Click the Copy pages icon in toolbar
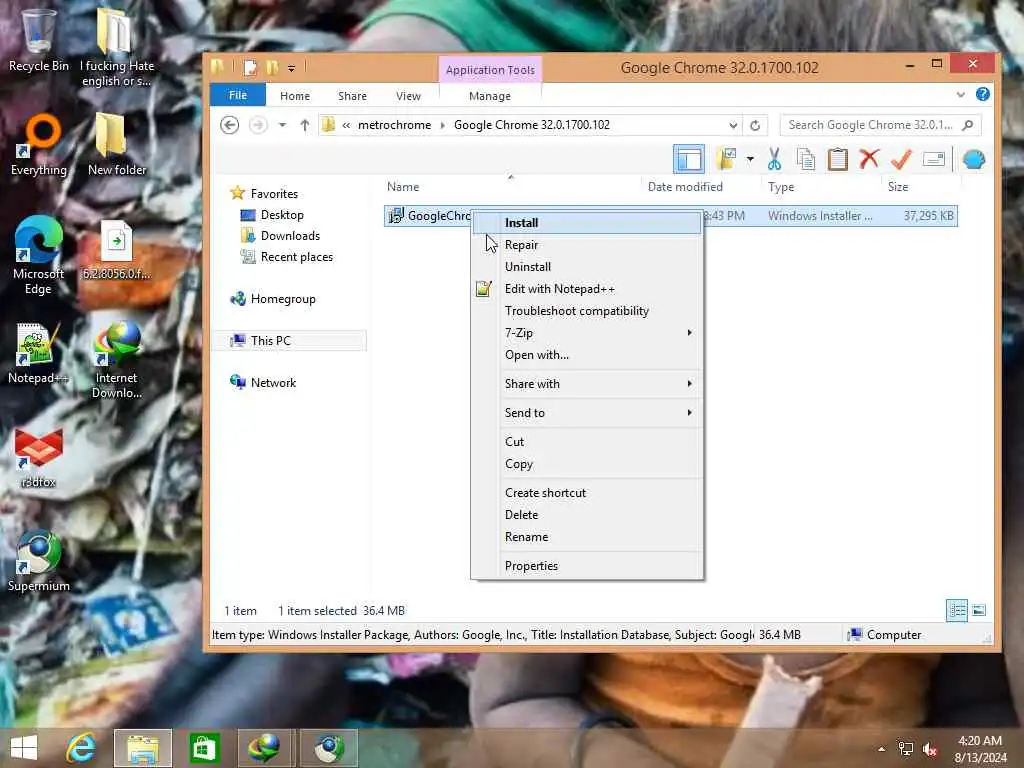The height and width of the screenshot is (768, 1024). 806,159
